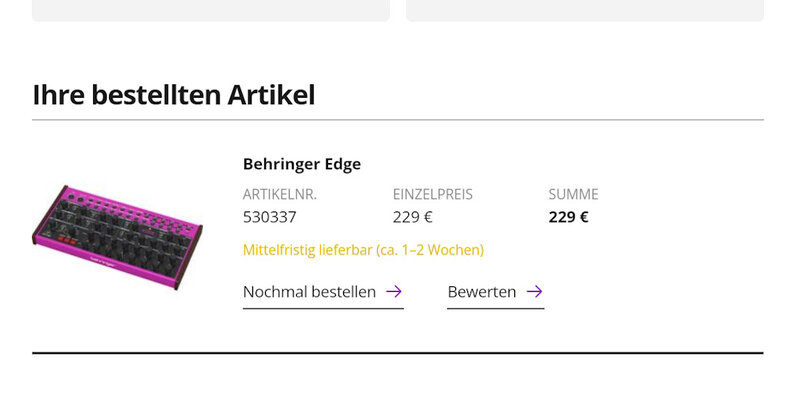Screen dimensions: 796x400
Task: Click the Behringer logo on the synthesizer
Action: click(103, 262)
